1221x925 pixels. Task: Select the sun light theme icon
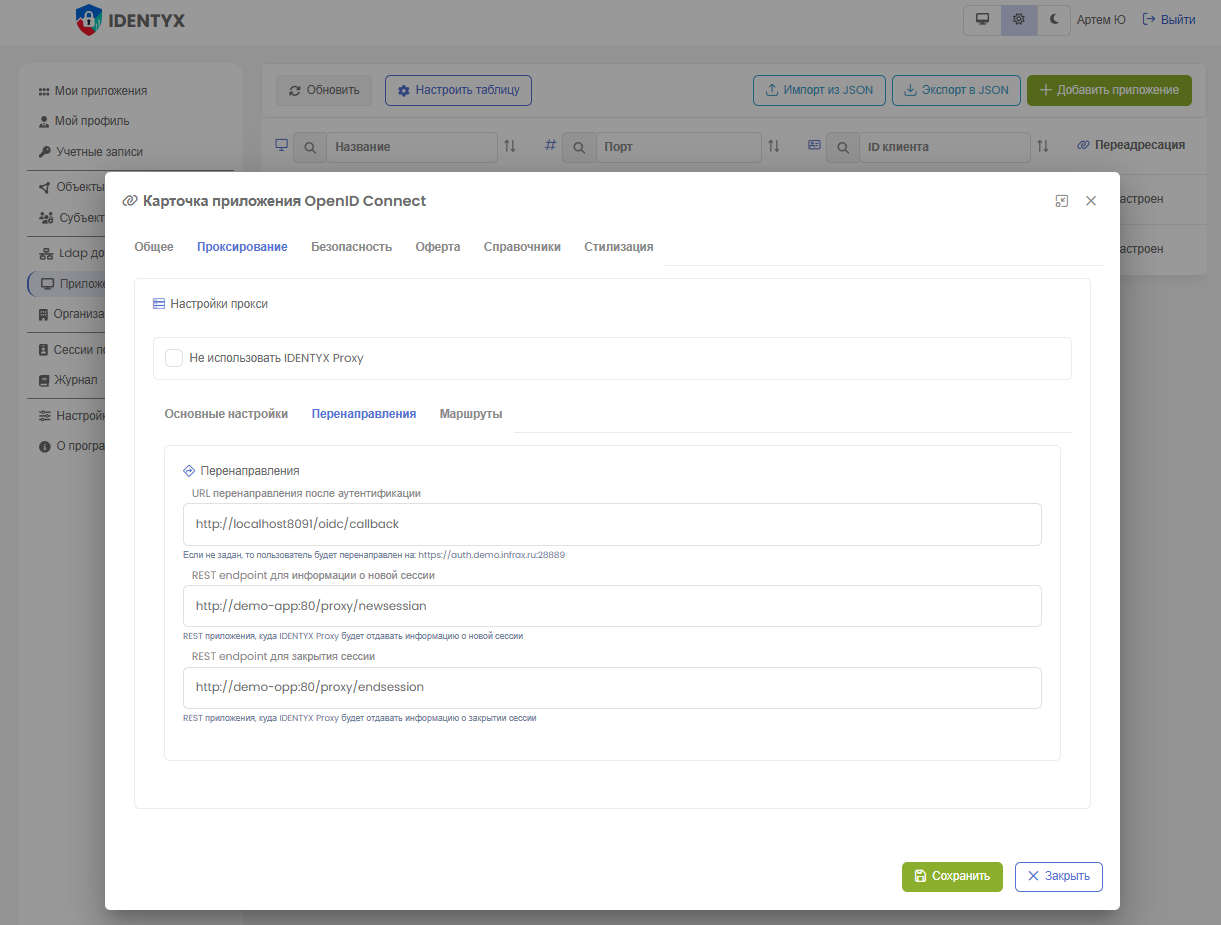point(1019,20)
